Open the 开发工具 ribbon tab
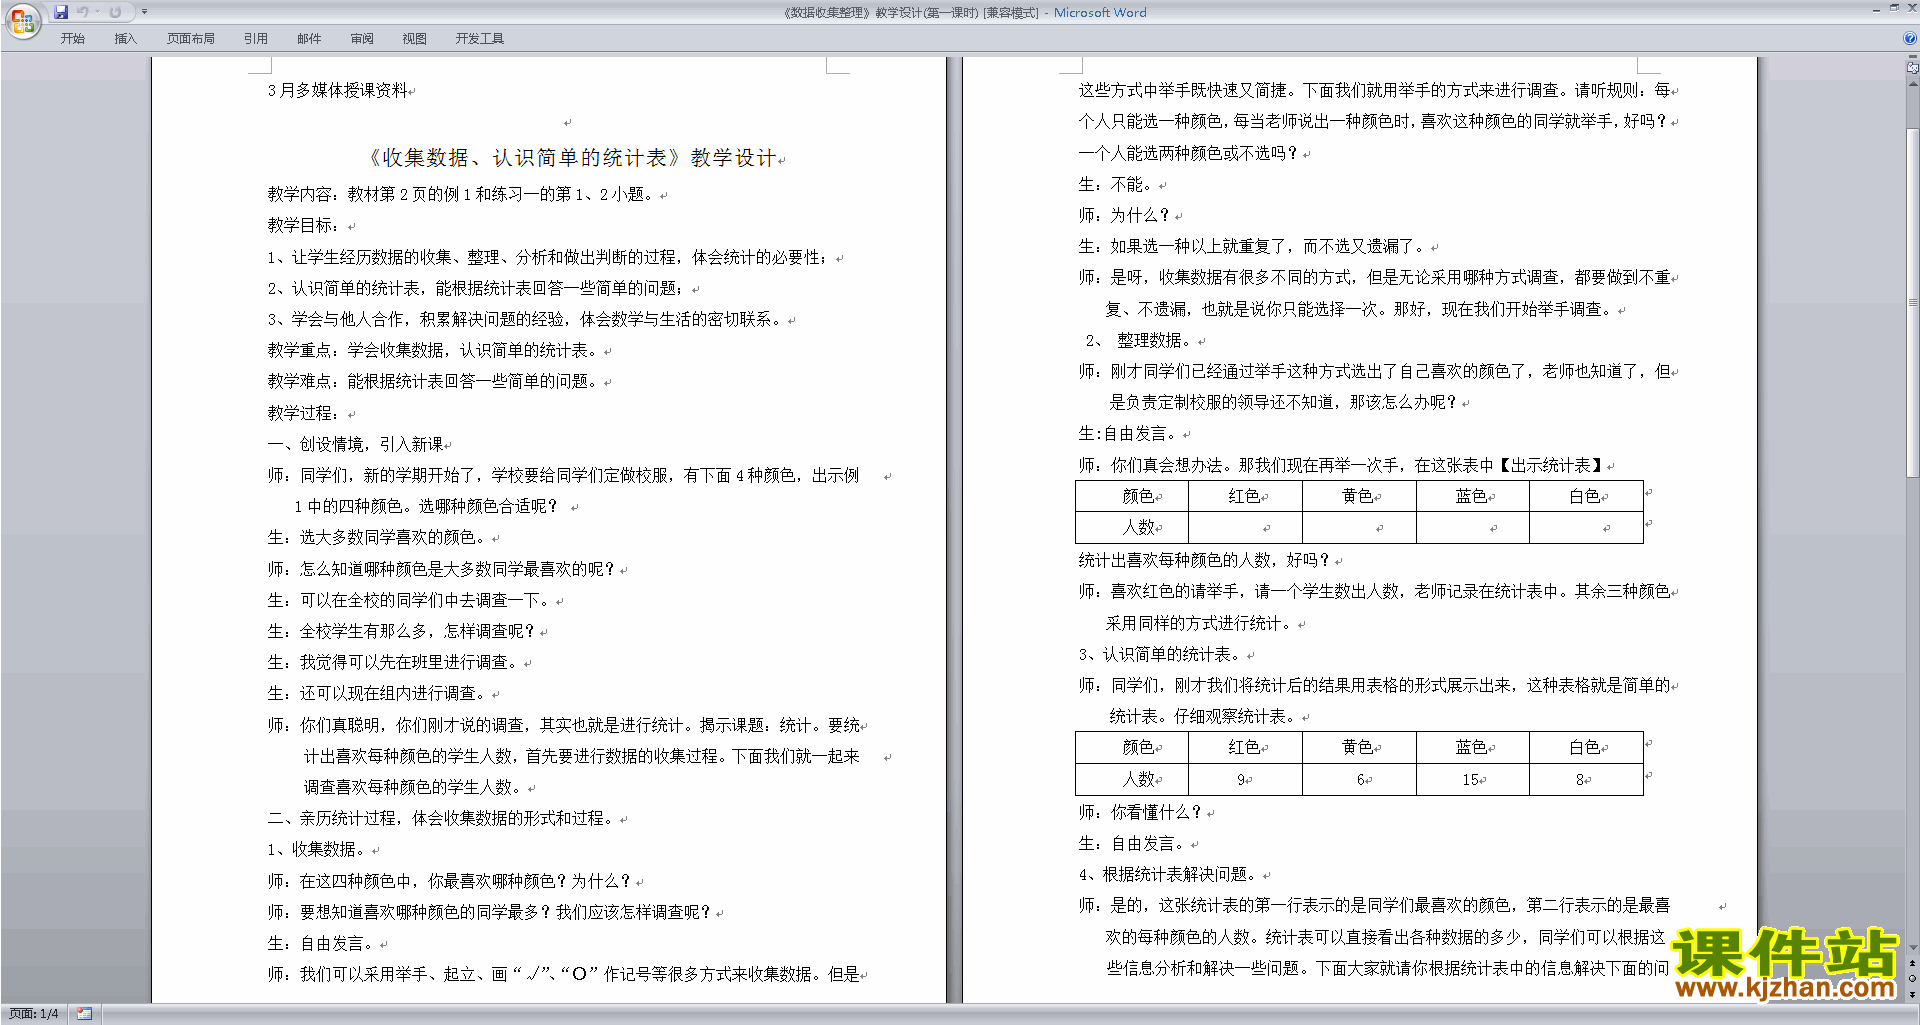 point(480,39)
